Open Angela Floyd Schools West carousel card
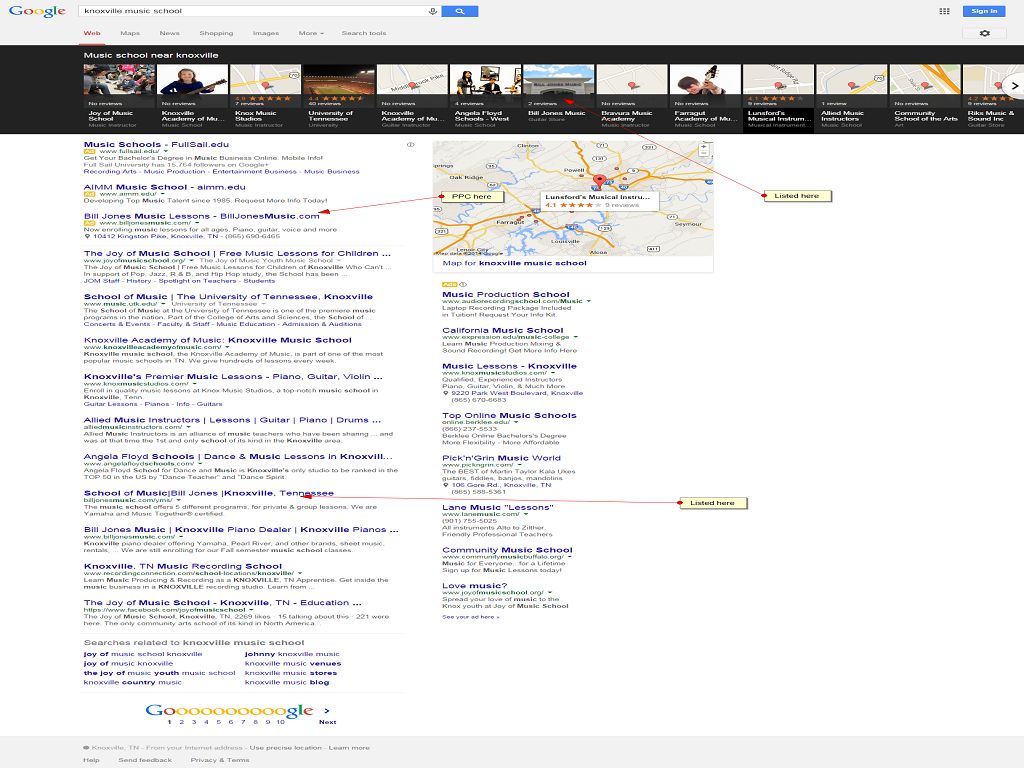1024x768 pixels. (485, 97)
